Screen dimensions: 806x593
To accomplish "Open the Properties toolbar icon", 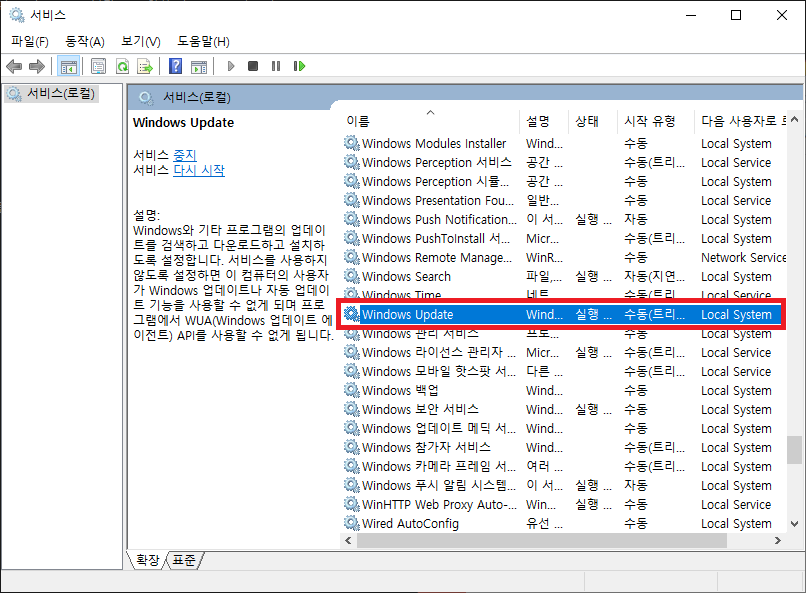I will (x=98, y=66).
